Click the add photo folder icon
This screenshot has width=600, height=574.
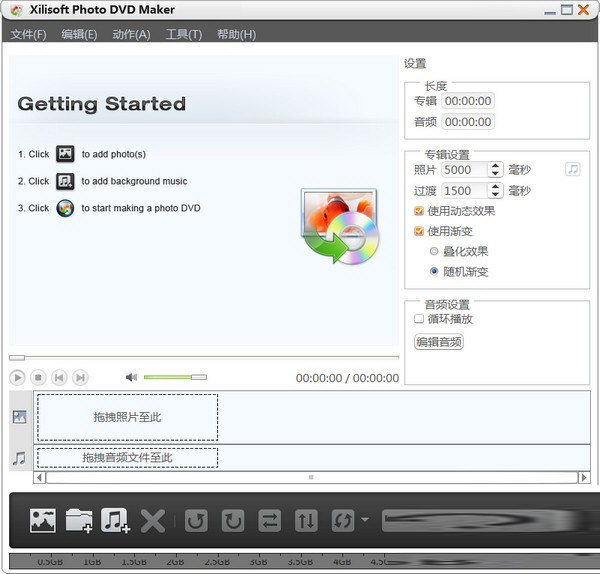79,520
